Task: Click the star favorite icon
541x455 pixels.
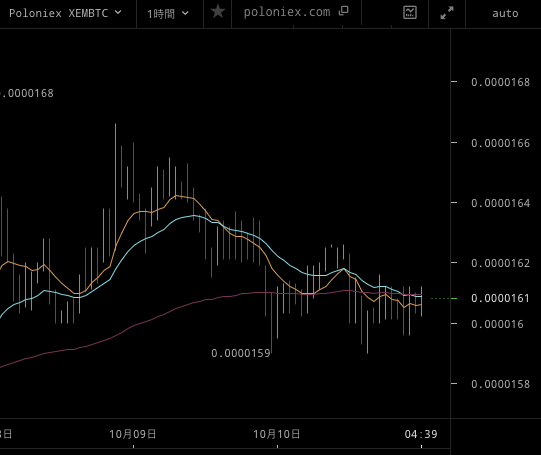Action: pyautogui.click(x=218, y=12)
